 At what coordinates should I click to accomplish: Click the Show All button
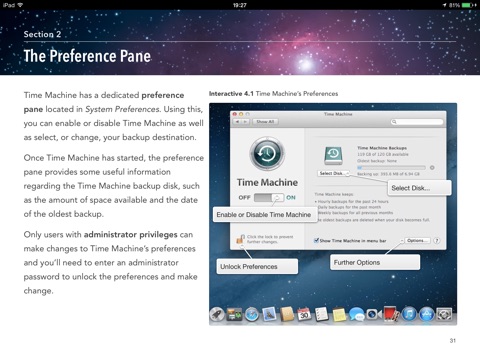(x=265, y=122)
